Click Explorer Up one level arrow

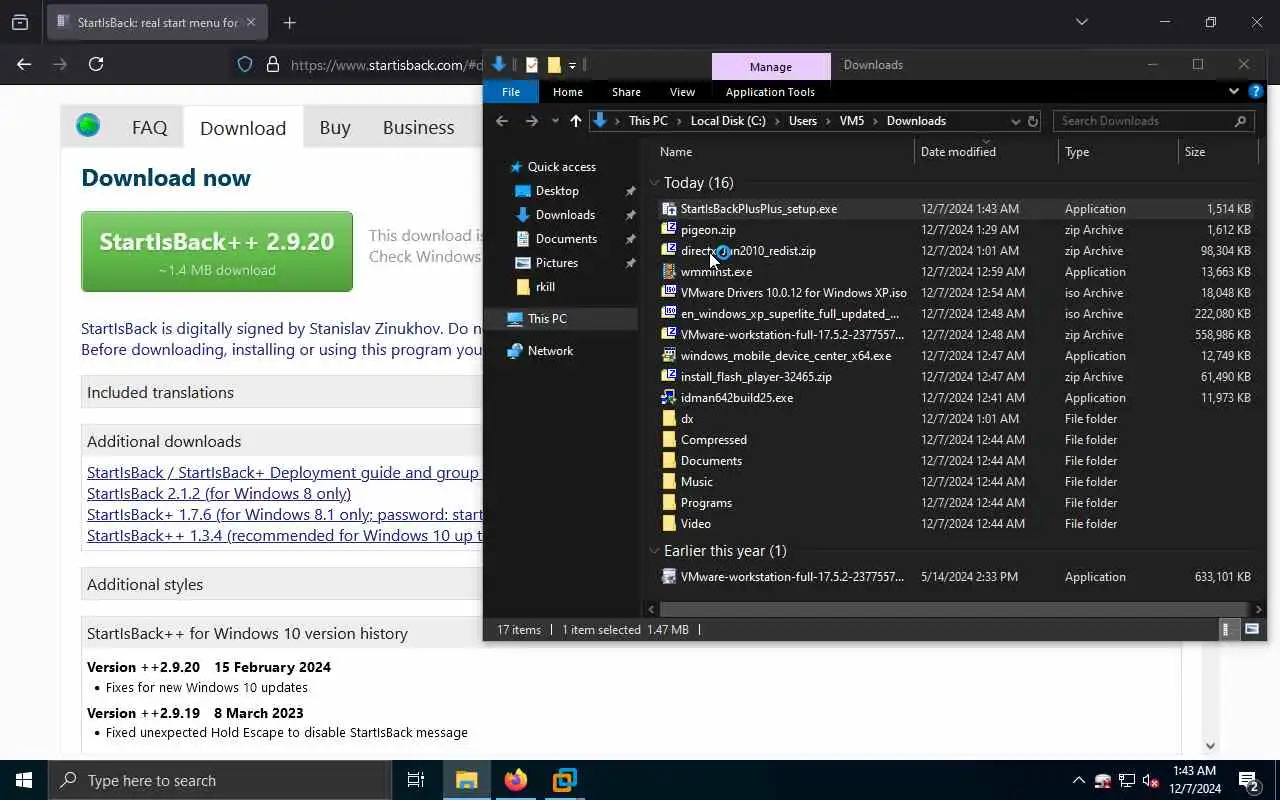(575, 121)
